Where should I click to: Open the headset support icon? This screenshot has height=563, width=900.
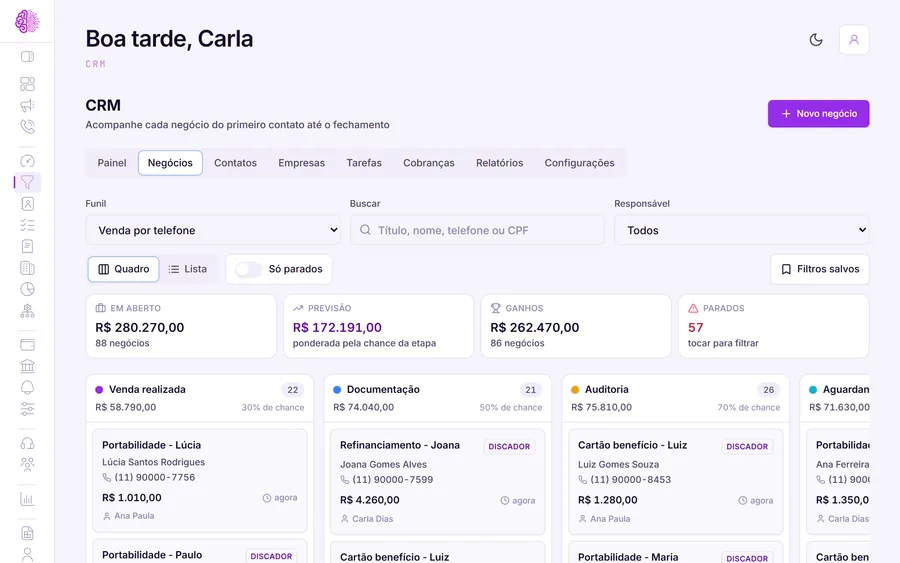pyautogui.click(x=27, y=443)
